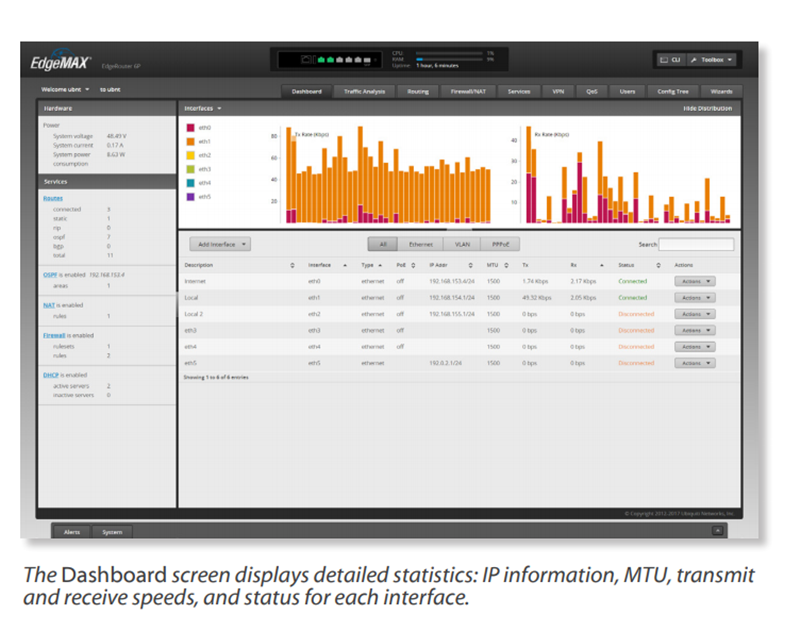Click the eth0 legend color swatch

pos(190,128)
